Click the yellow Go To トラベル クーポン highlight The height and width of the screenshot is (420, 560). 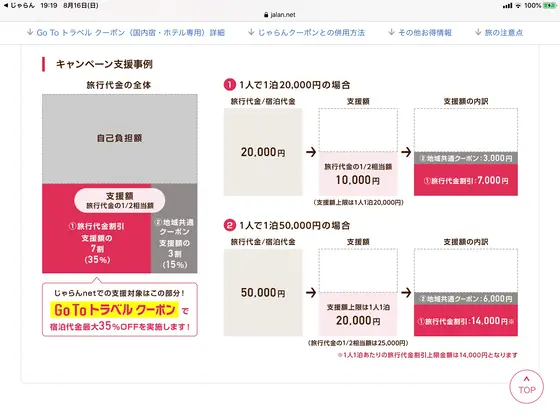tap(114, 310)
